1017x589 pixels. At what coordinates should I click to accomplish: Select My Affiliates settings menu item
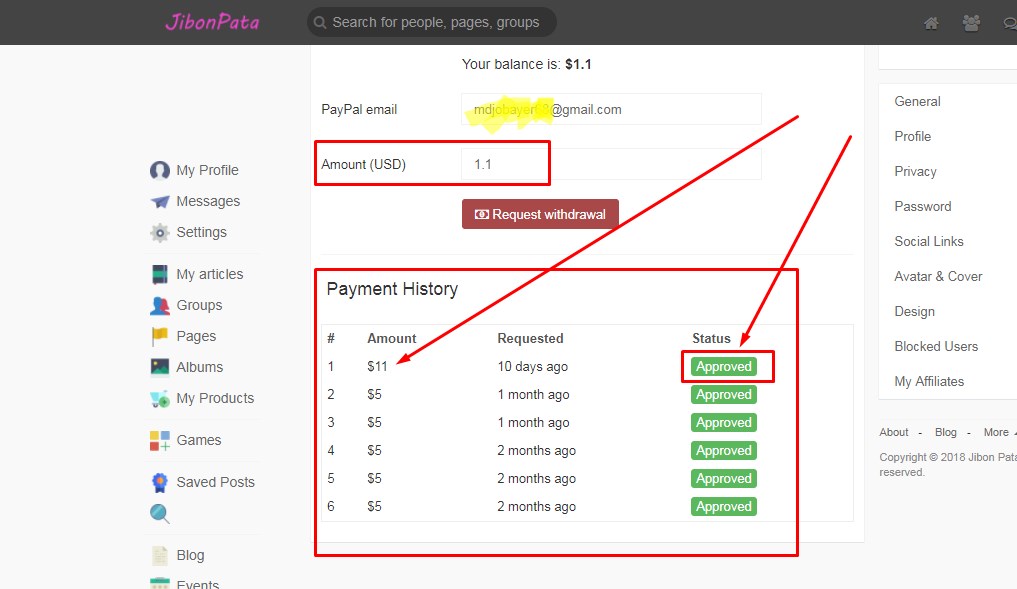point(929,381)
